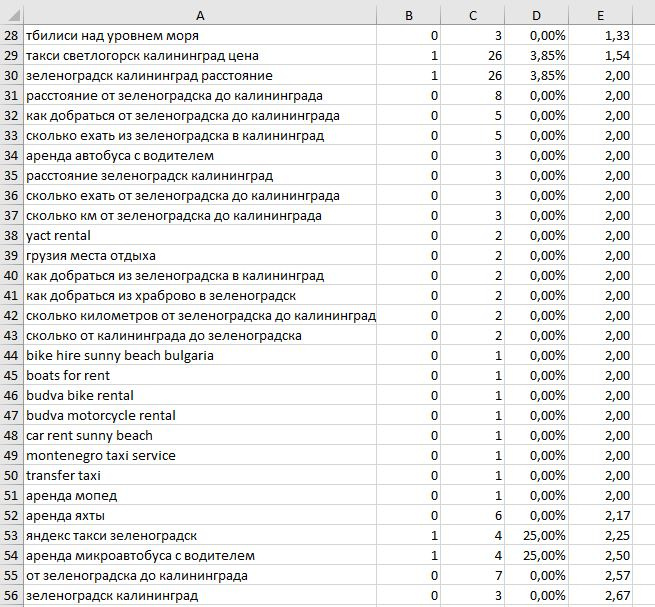Click cell 'такси светлогорск калининград цена'

200,55
